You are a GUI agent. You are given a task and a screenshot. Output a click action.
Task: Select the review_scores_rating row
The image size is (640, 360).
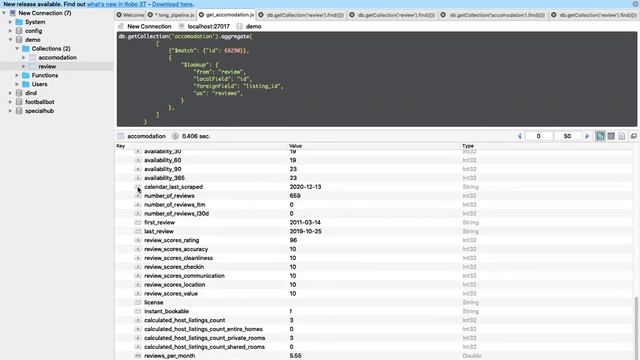[x=374, y=240]
